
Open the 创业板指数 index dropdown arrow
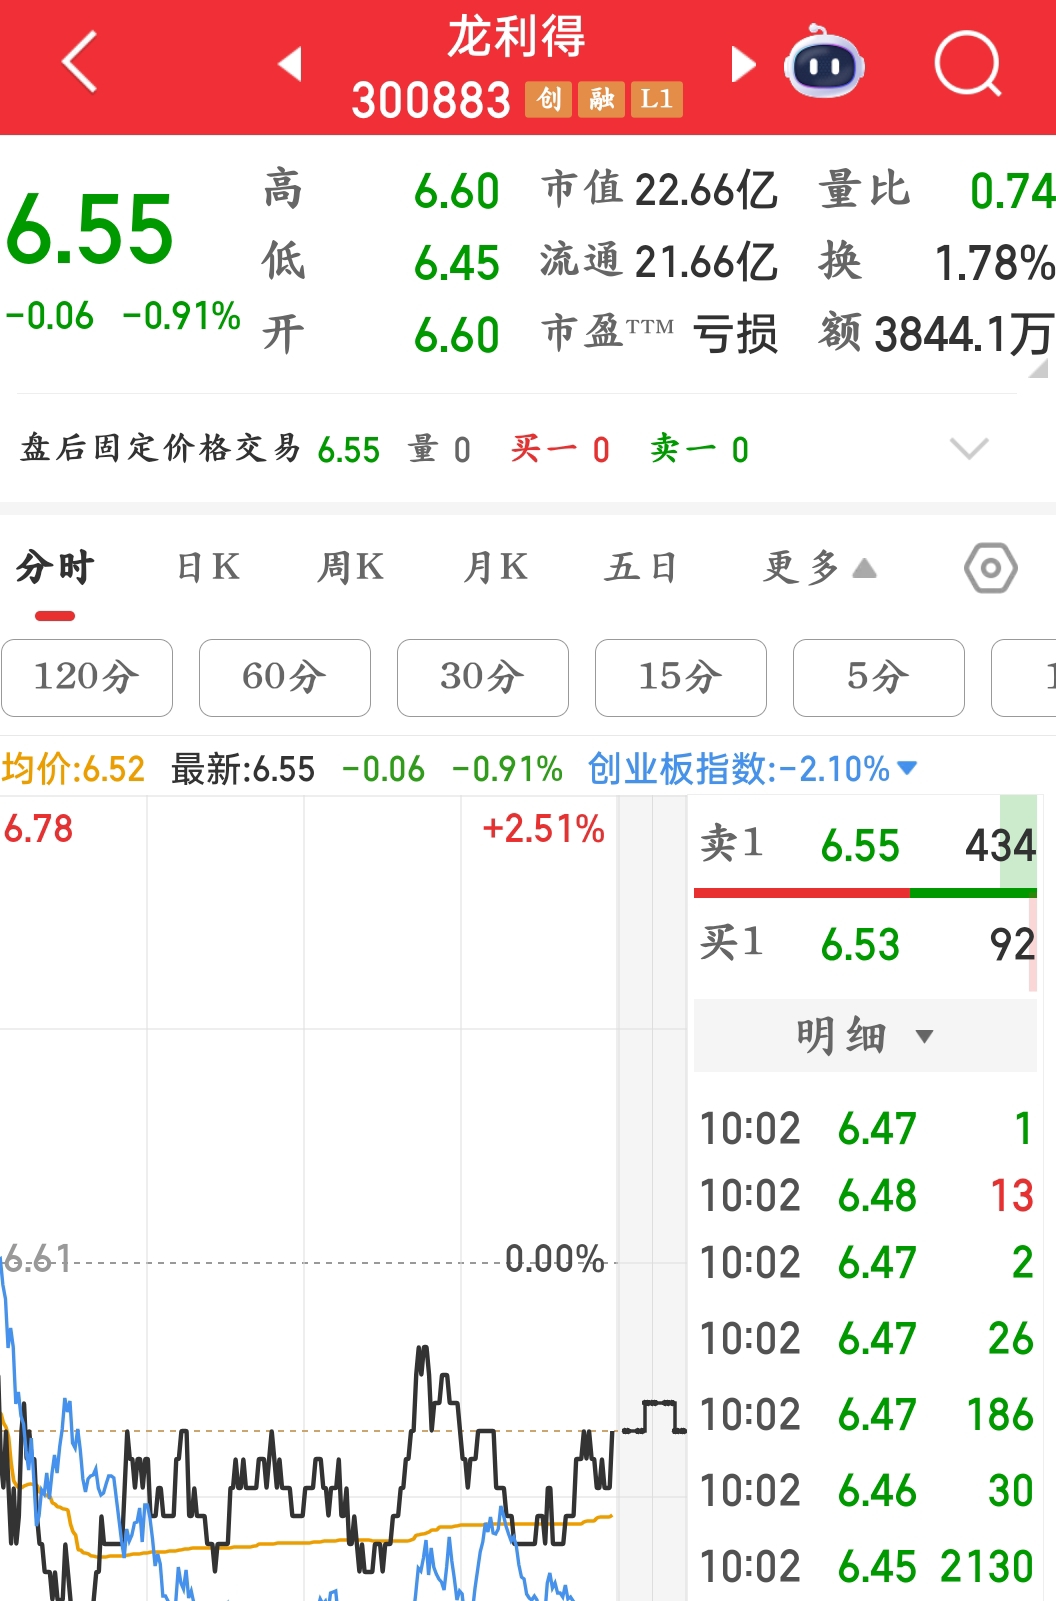907,768
